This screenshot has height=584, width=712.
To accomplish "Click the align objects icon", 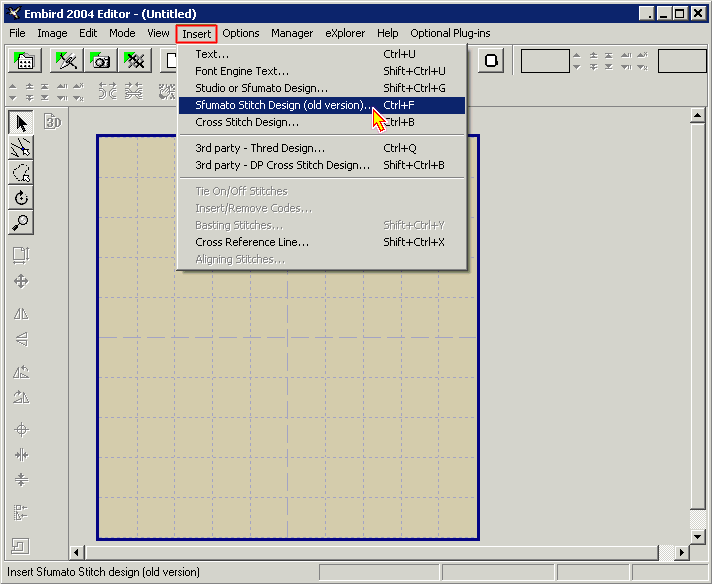I will (x=21, y=513).
